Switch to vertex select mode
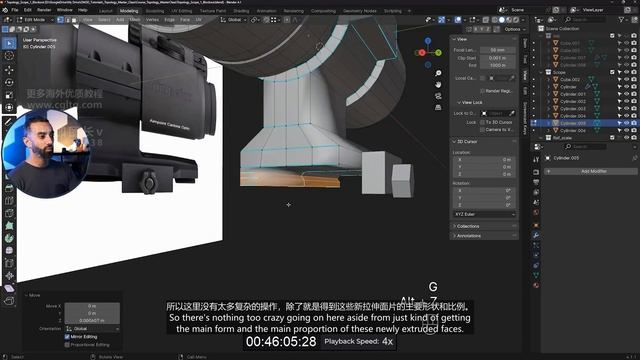 tap(60, 20)
